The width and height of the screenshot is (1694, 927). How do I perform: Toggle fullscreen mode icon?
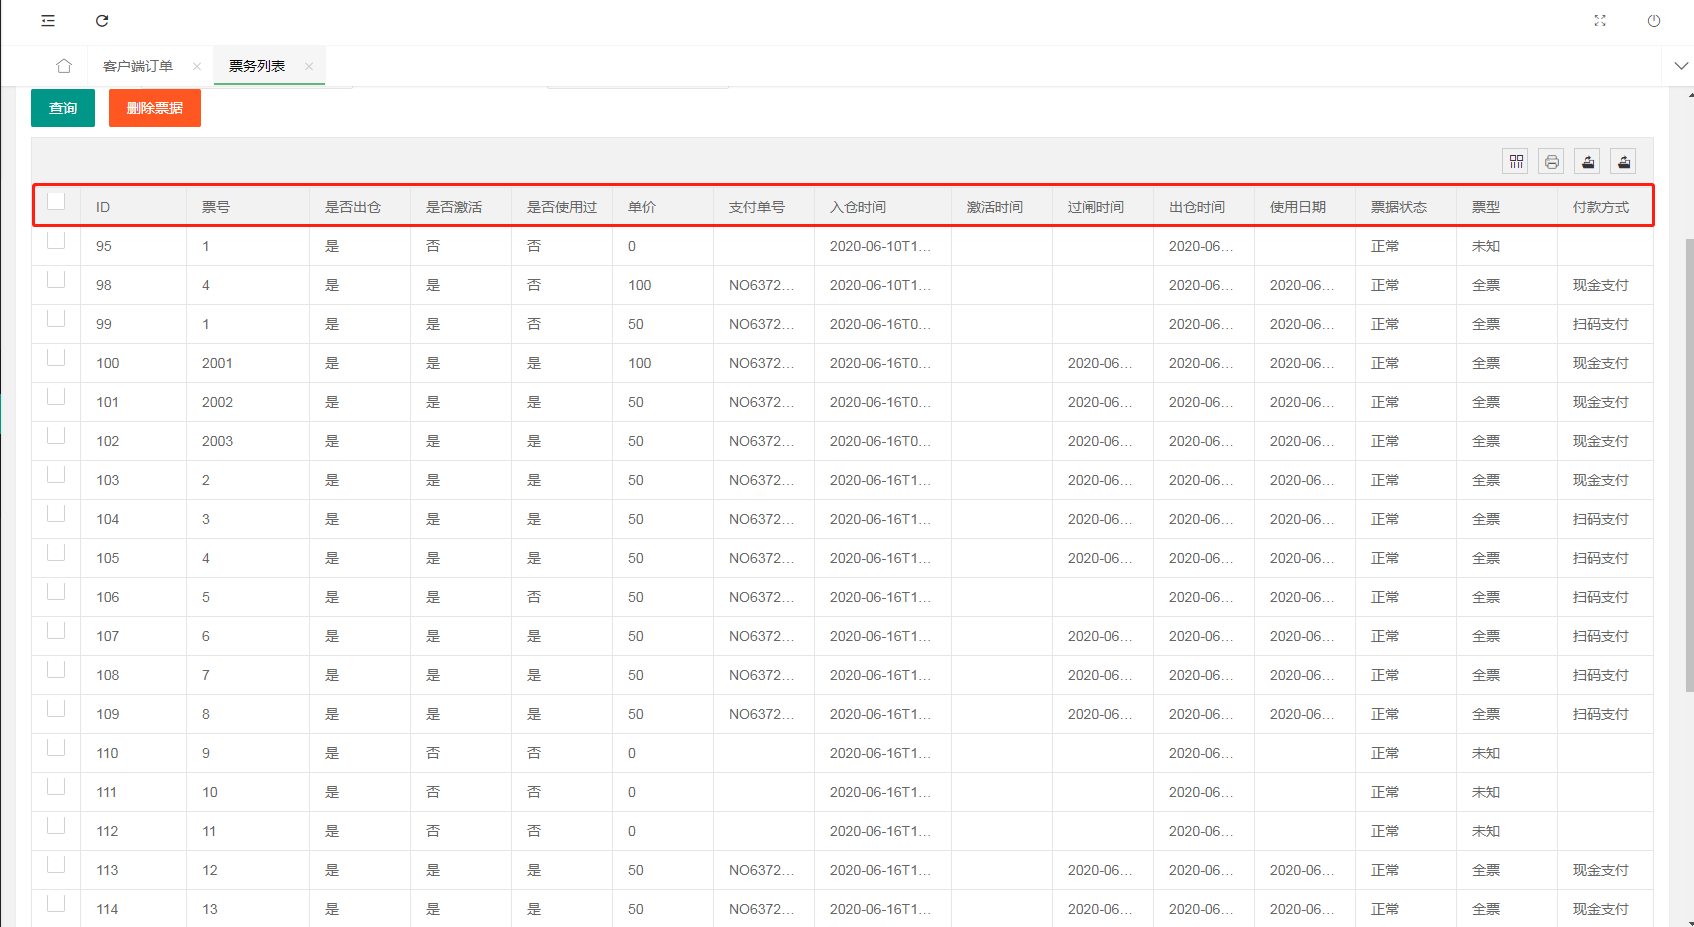[1600, 21]
